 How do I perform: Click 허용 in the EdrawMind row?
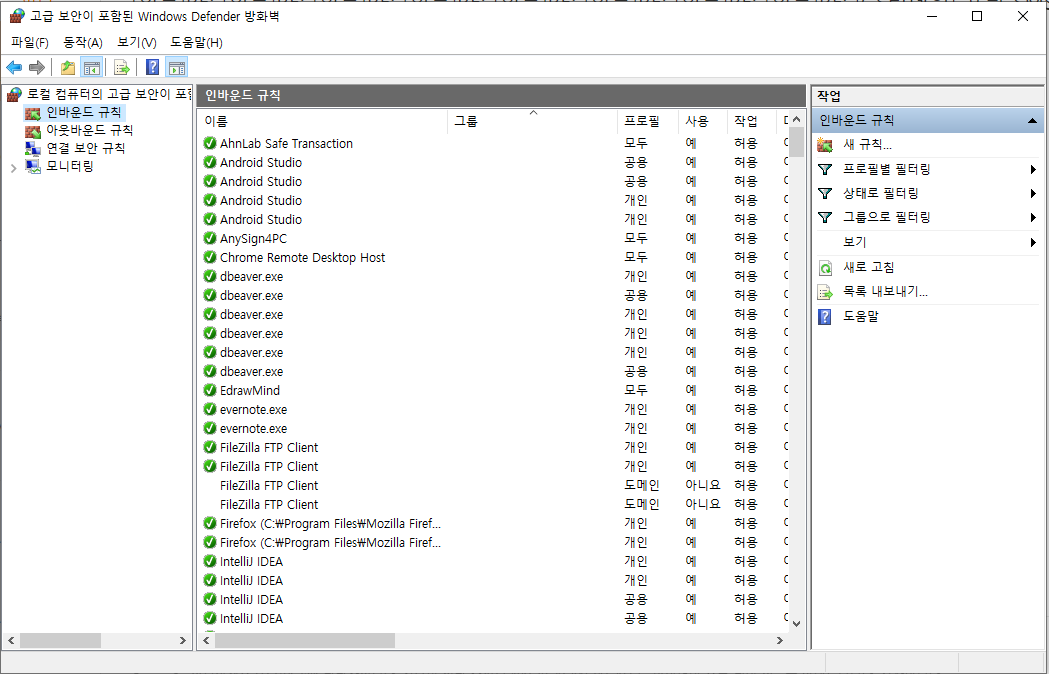coord(746,390)
